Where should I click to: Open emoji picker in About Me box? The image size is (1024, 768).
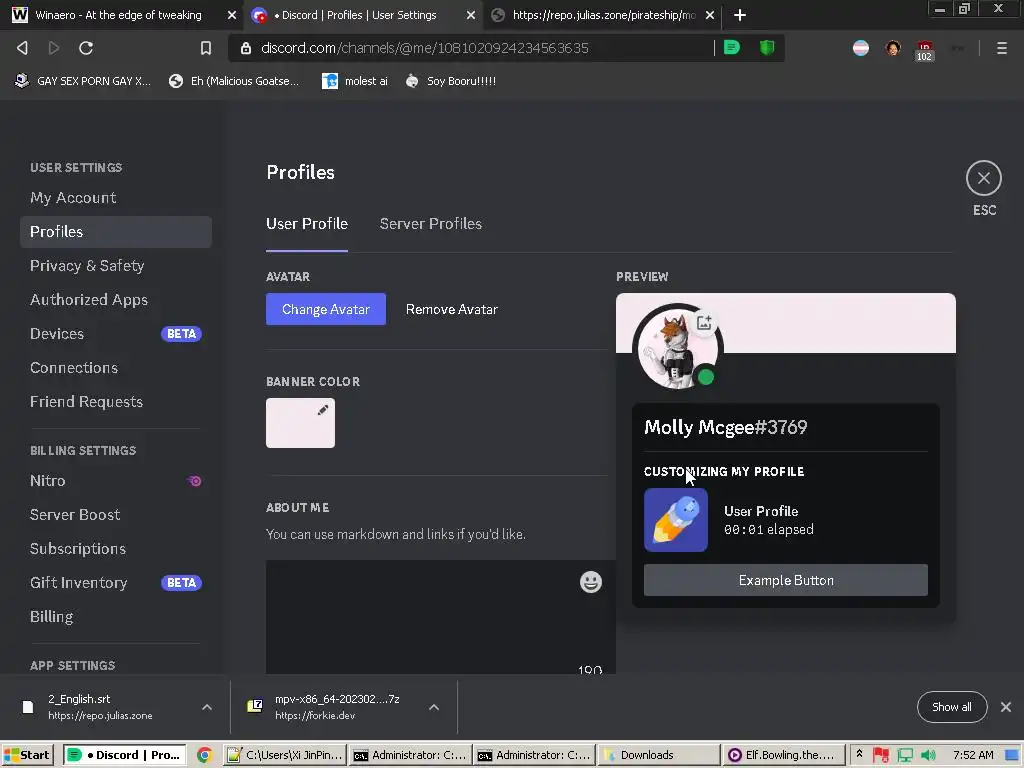point(590,582)
